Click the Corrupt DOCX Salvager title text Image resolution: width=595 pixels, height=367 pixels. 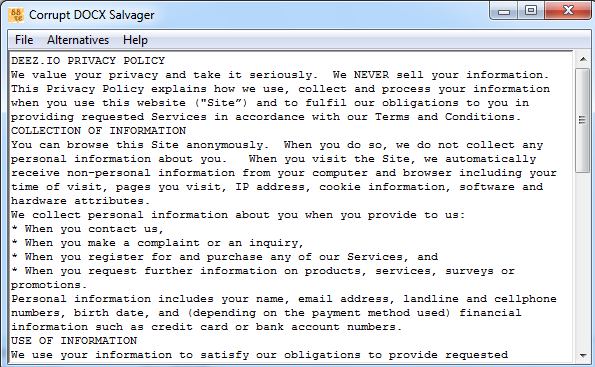pos(91,15)
